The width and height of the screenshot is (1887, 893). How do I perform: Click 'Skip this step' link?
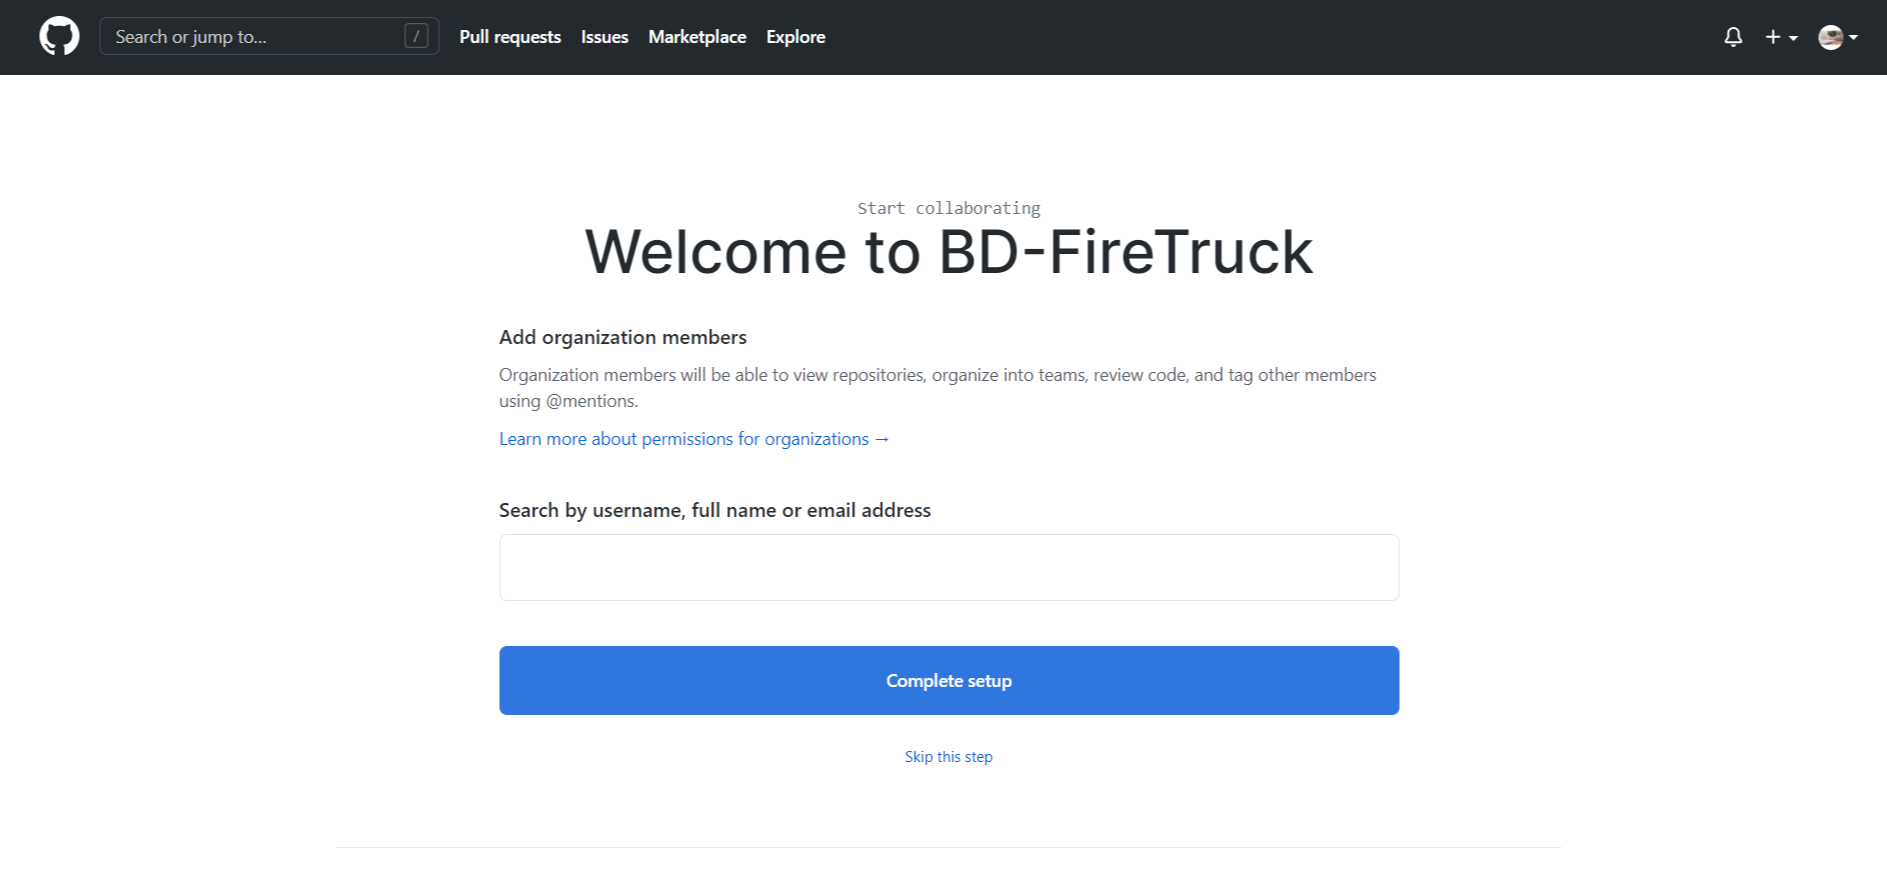(x=948, y=757)
